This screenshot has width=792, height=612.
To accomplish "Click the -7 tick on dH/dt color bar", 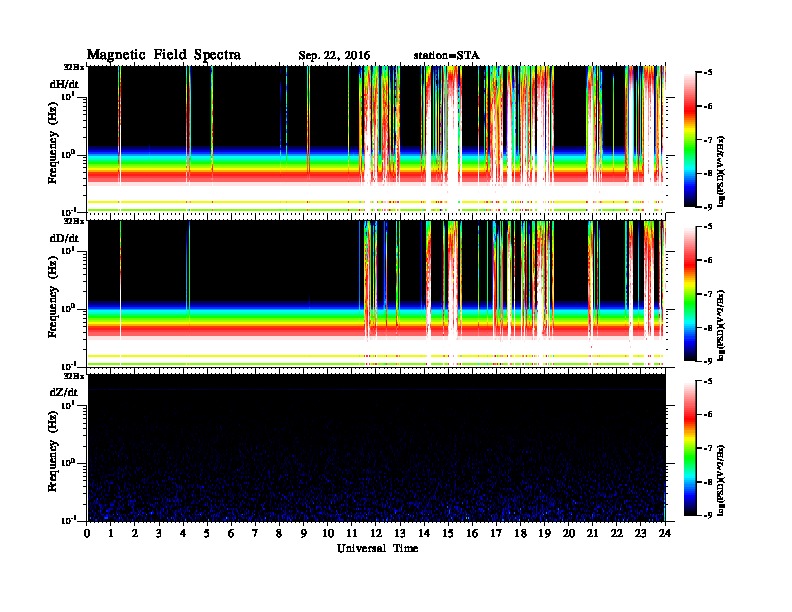I will pos(708,140).
